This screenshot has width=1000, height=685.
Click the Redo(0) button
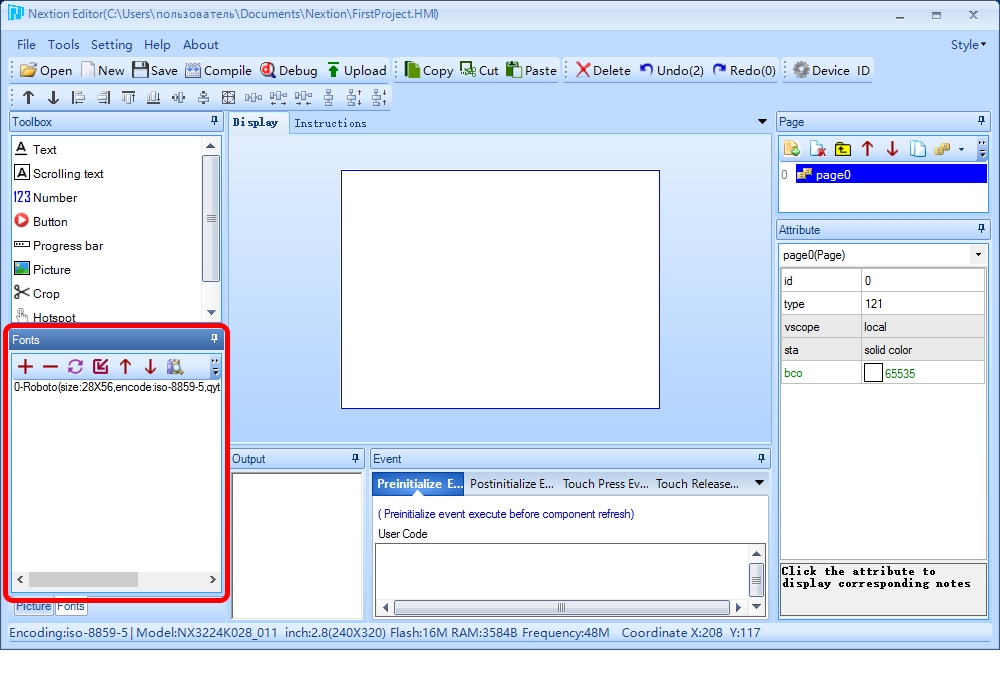tap(744, 70)
